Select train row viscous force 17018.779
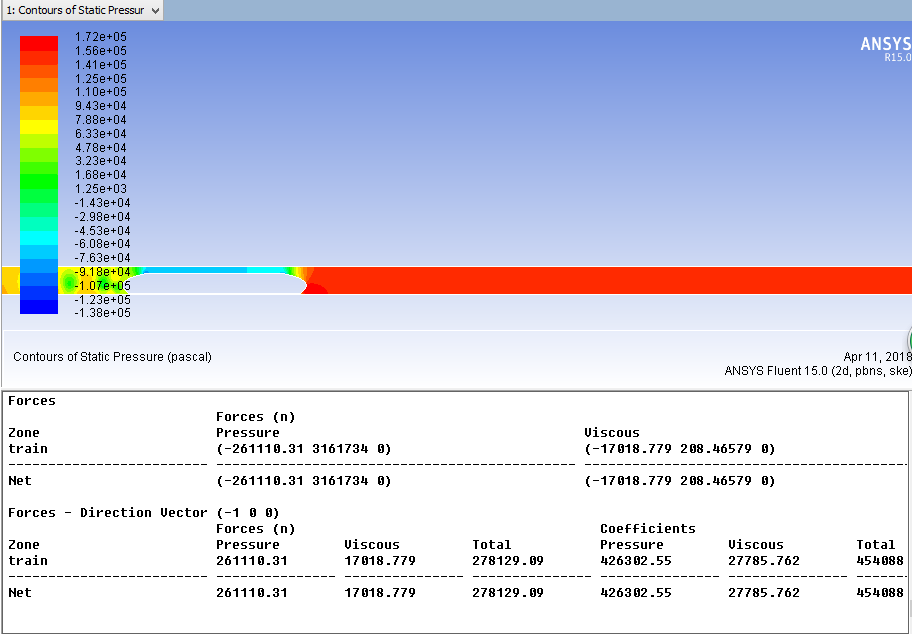Viewport: 912px width, 634px height. (x=380, y=561)
